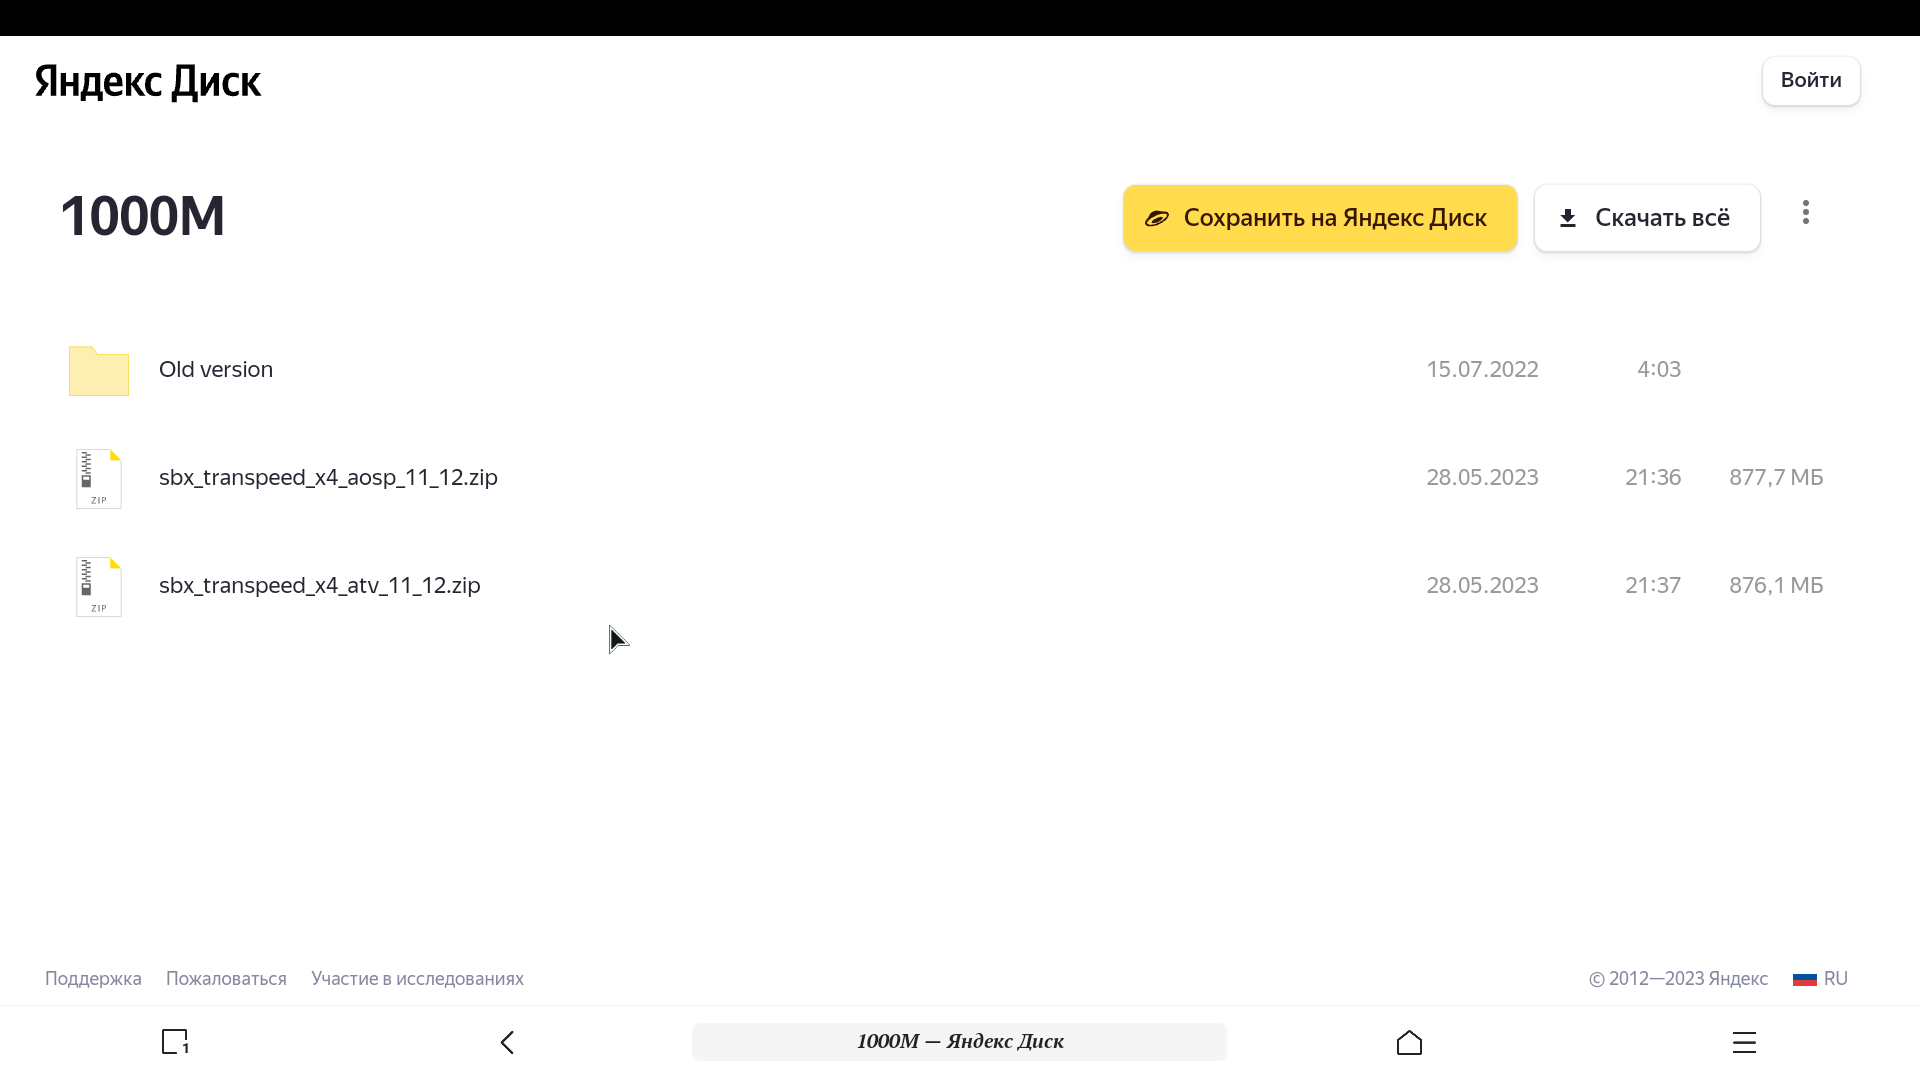Click the 877,7 МБ file size
The height and width of the screenshot is (1080, 1920).
tap(1776, 477)
